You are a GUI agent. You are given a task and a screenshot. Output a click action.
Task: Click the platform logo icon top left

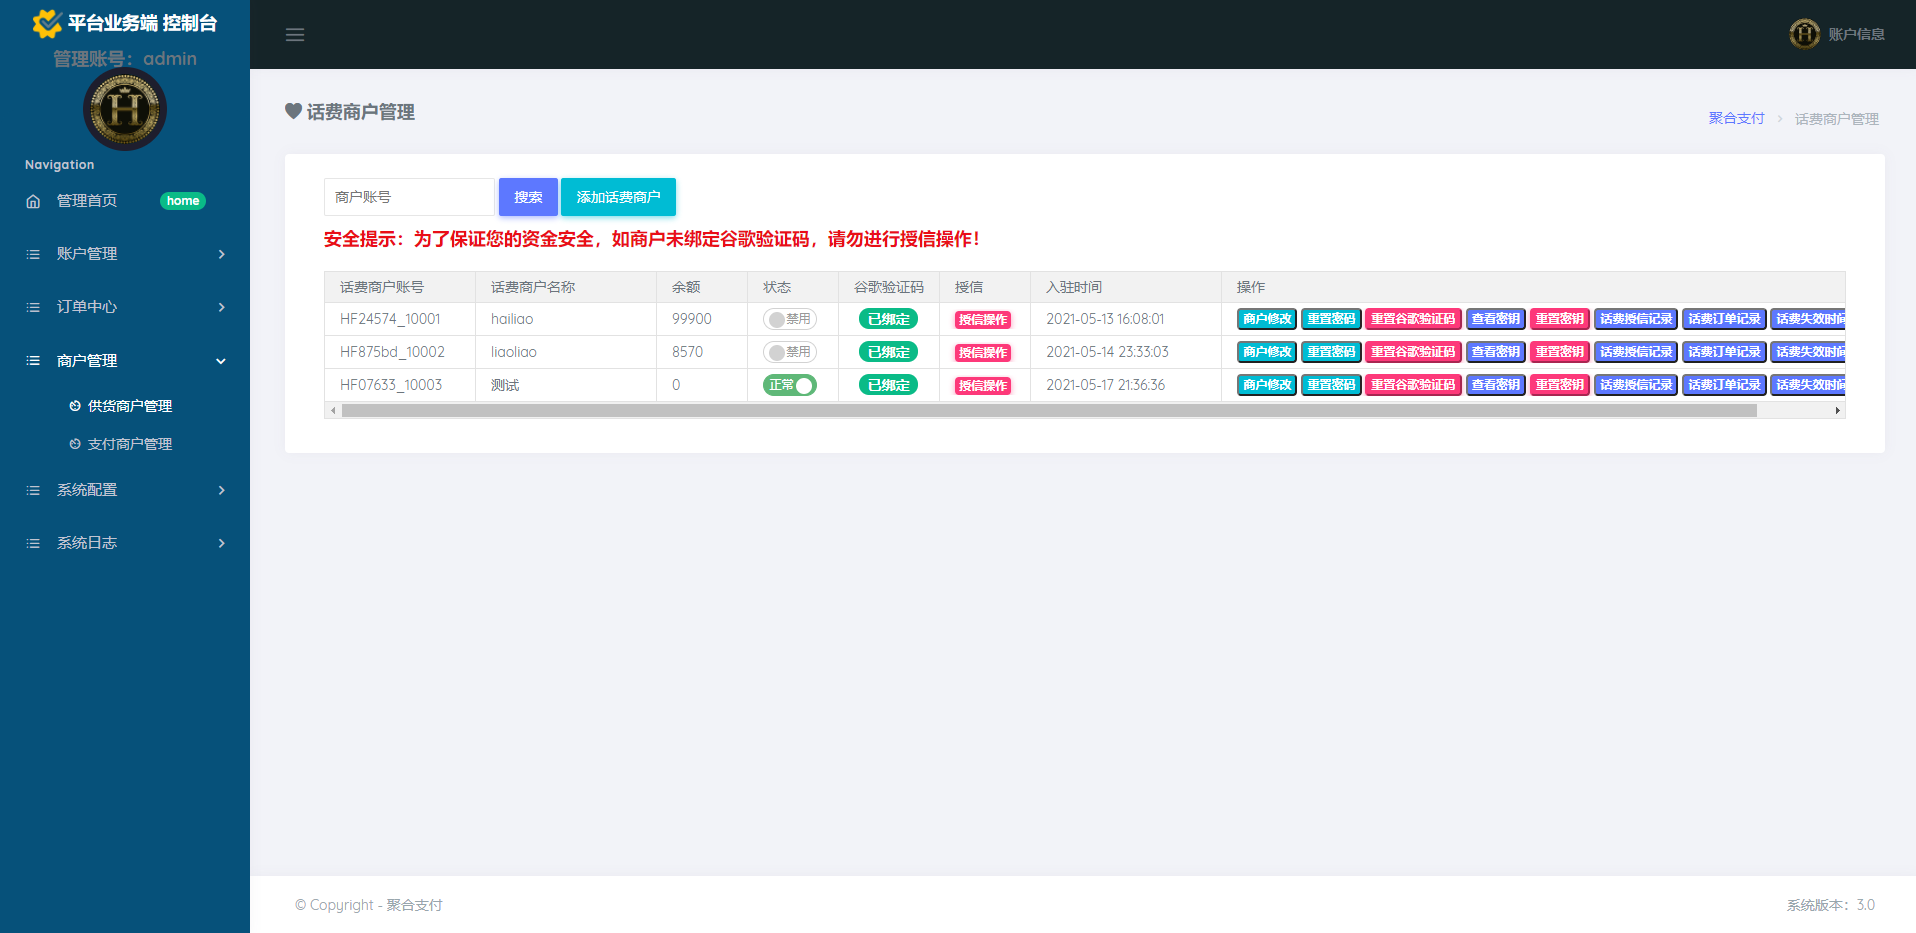pos(47,22)
